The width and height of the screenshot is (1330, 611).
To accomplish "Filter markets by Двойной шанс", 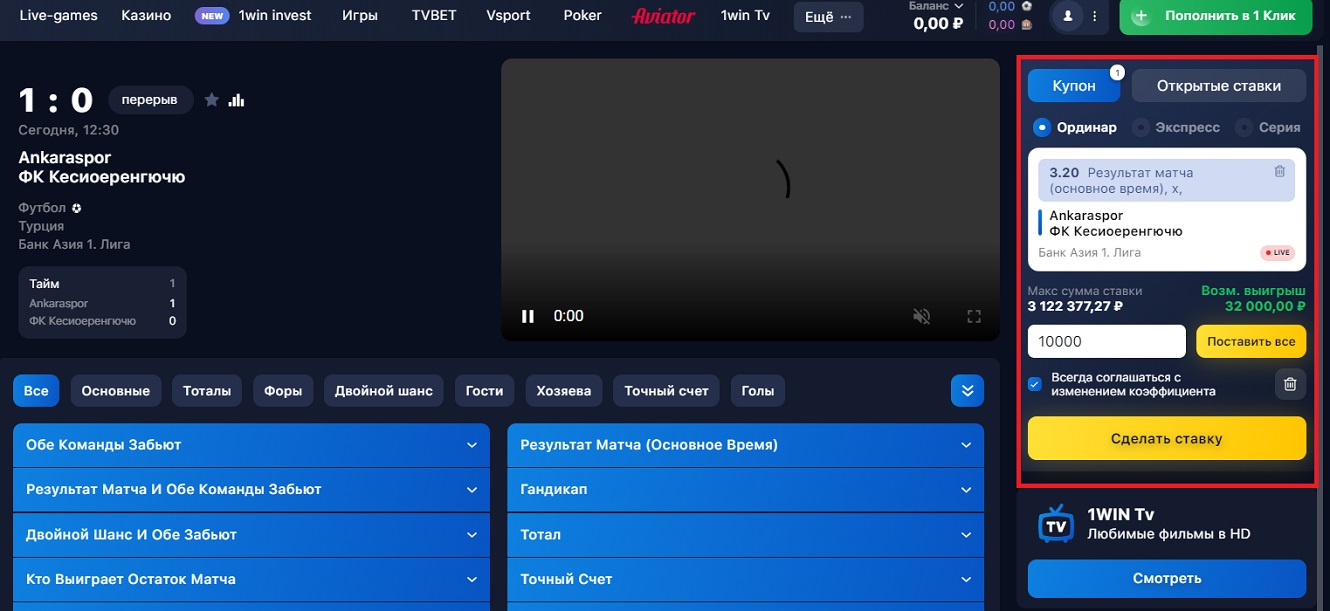I will coord(384,391).
